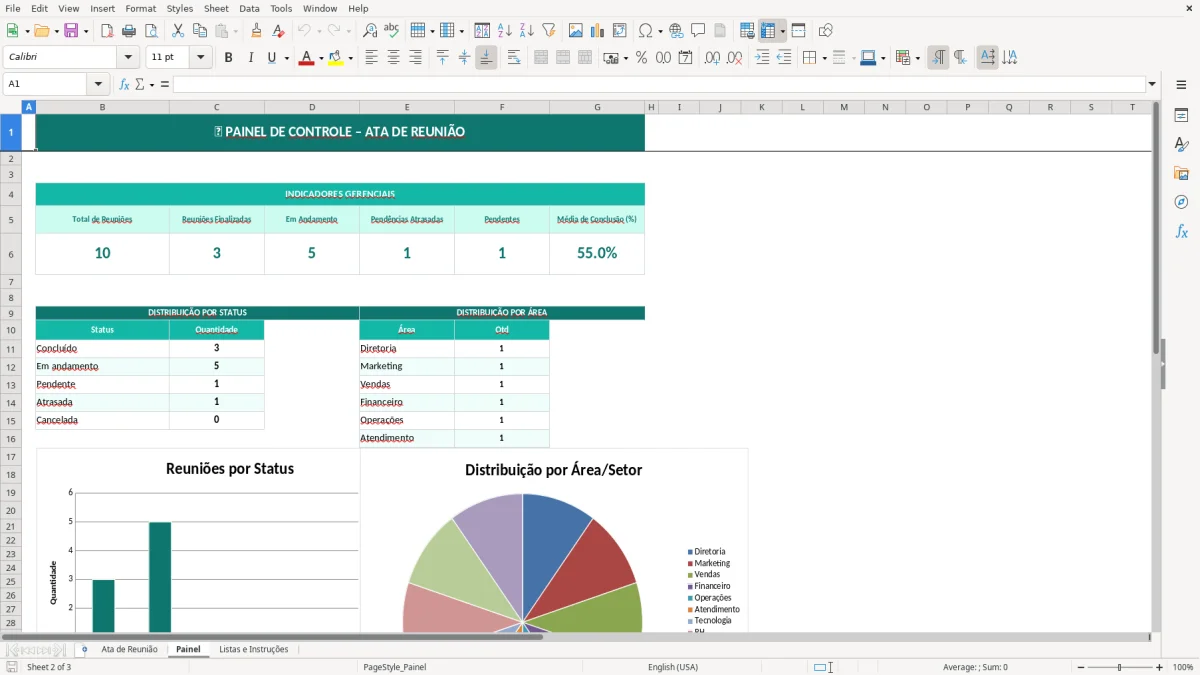Apply red font color swatch
Image resolution: width=1200 pixels, height=675 pixels.
[306, 58]
